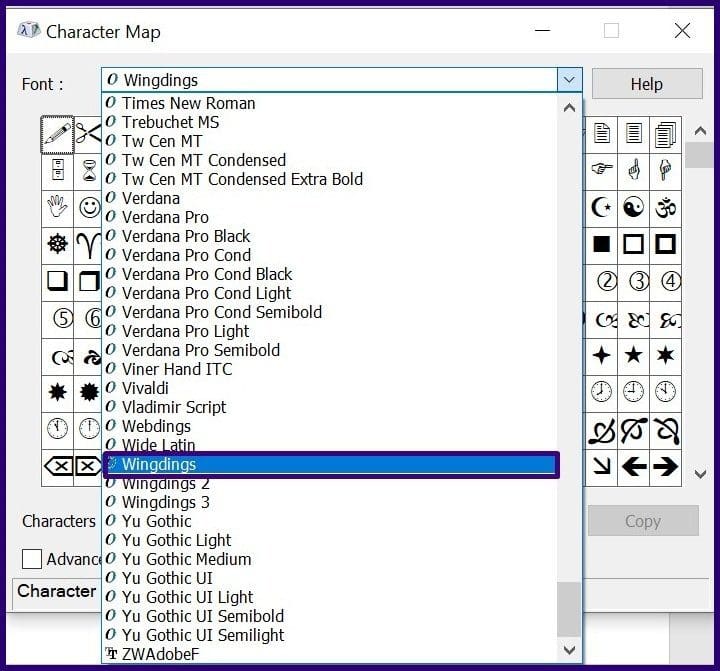The width and height of the screenshot is (720, 671).
Task: Pick the four-pointed star symbol
Action: (x=602, y=355)
